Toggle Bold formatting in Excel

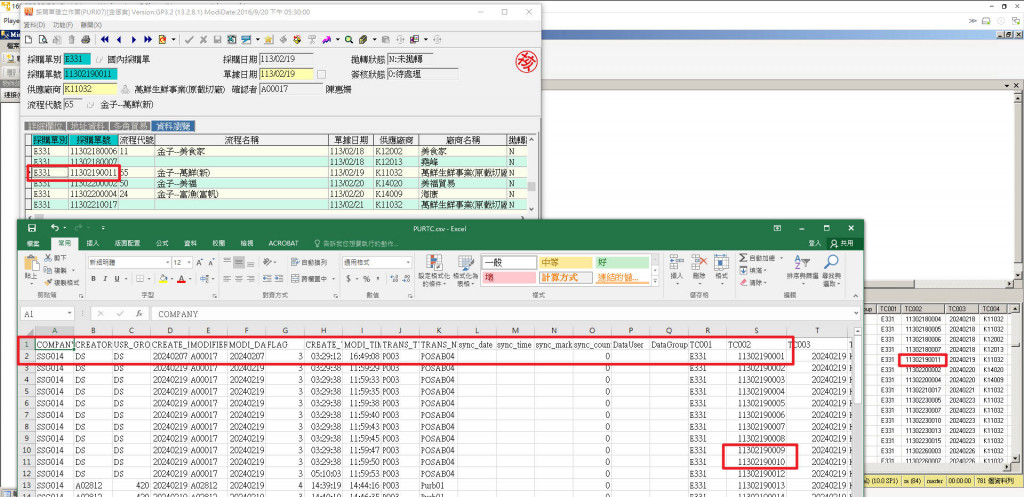[93, 279]
